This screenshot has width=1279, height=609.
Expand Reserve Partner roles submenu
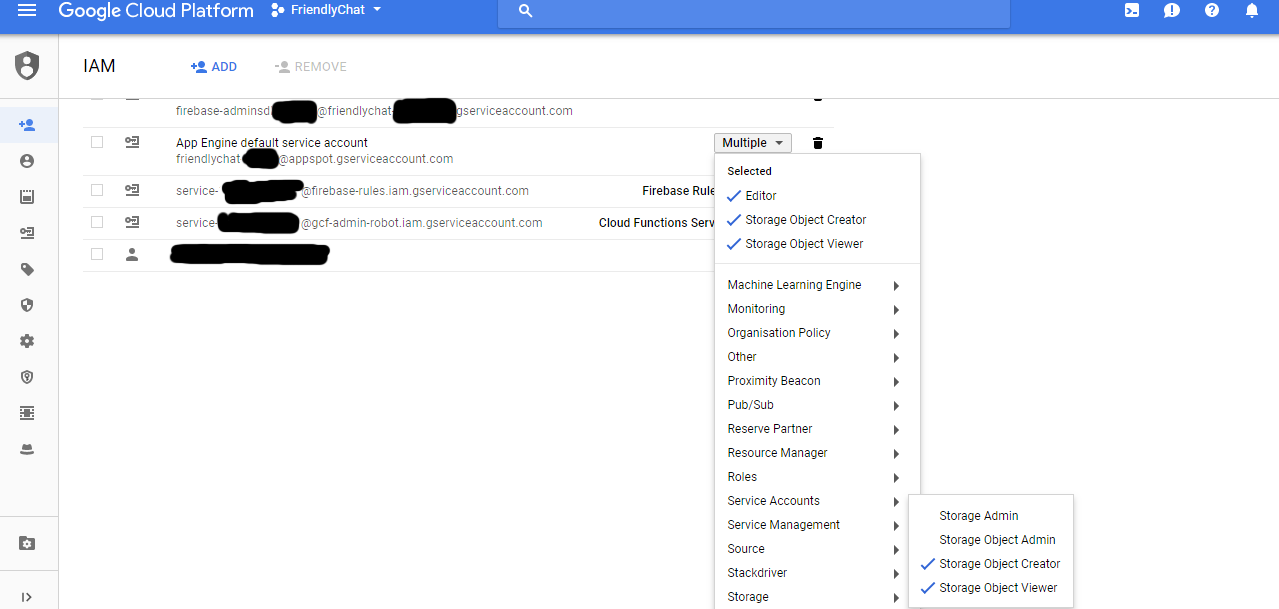tap(817, 429)
